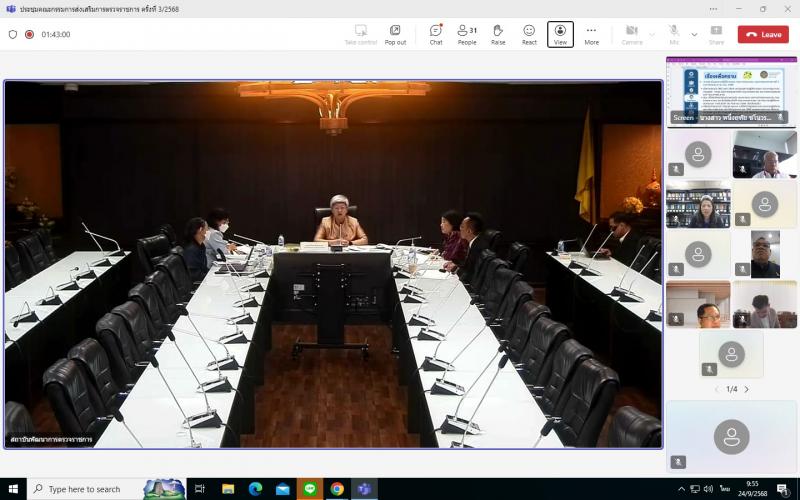Screen dimensions: 800x500
Task: Open Task View on the taskbar
Action: click(x=199, y=489)
